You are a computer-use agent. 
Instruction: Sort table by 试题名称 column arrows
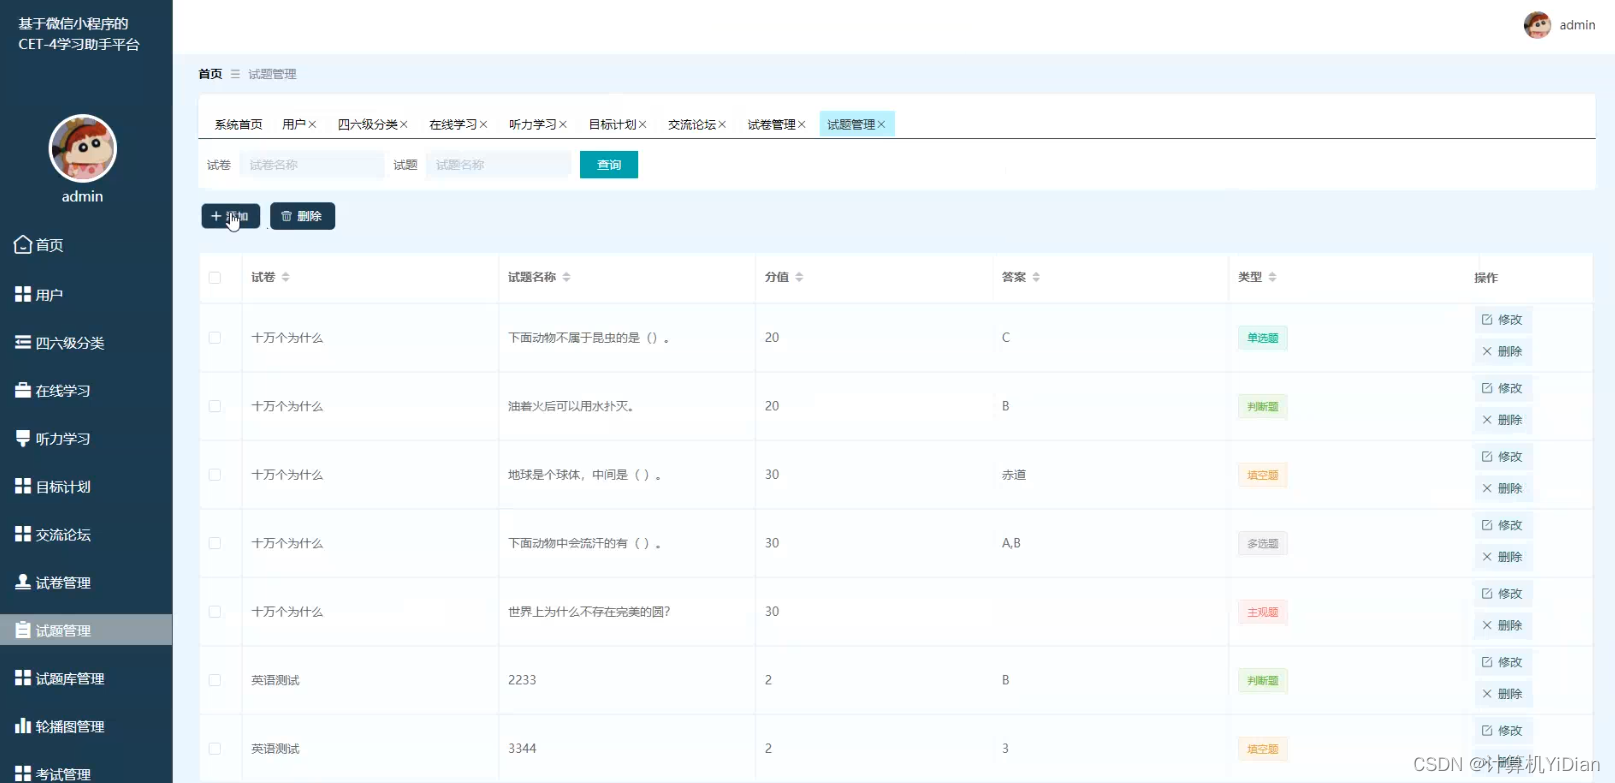click(566, 277)
